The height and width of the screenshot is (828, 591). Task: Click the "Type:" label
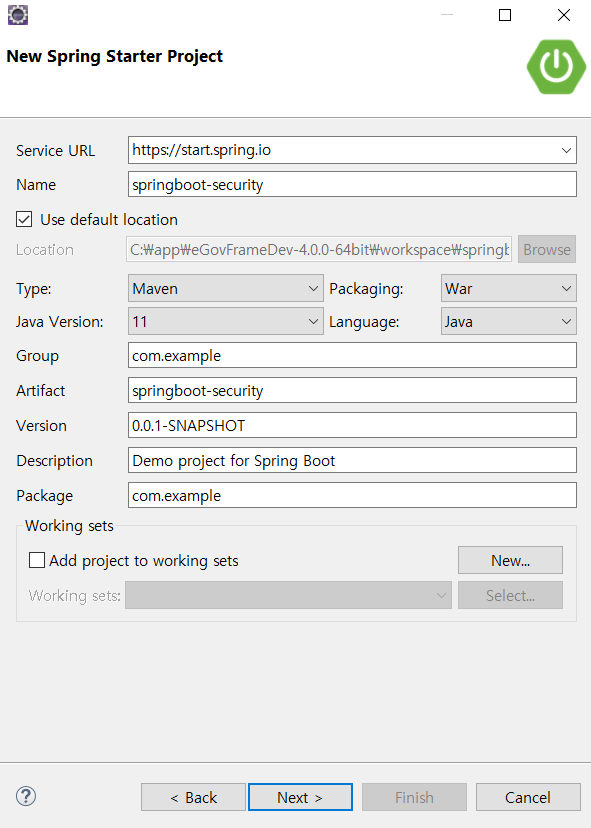coord(34,289)
